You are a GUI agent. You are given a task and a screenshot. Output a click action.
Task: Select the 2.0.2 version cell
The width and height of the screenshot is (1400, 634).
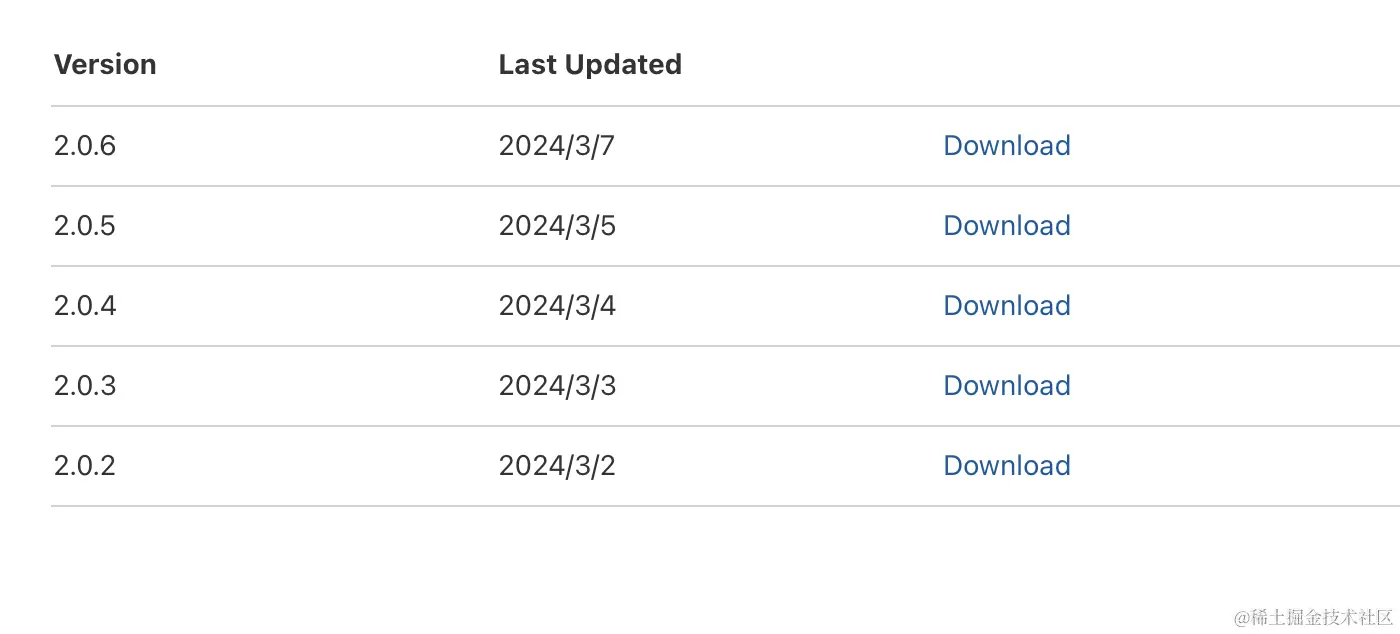tap(85, 466)
